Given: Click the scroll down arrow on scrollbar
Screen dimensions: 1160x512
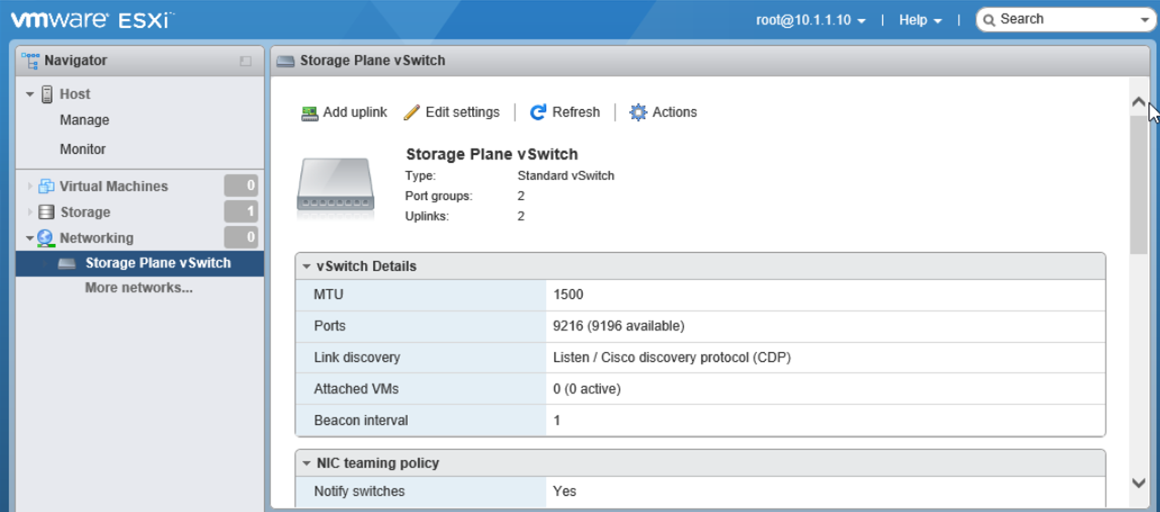Looking at the screenshot, I should coord(1138,483).
